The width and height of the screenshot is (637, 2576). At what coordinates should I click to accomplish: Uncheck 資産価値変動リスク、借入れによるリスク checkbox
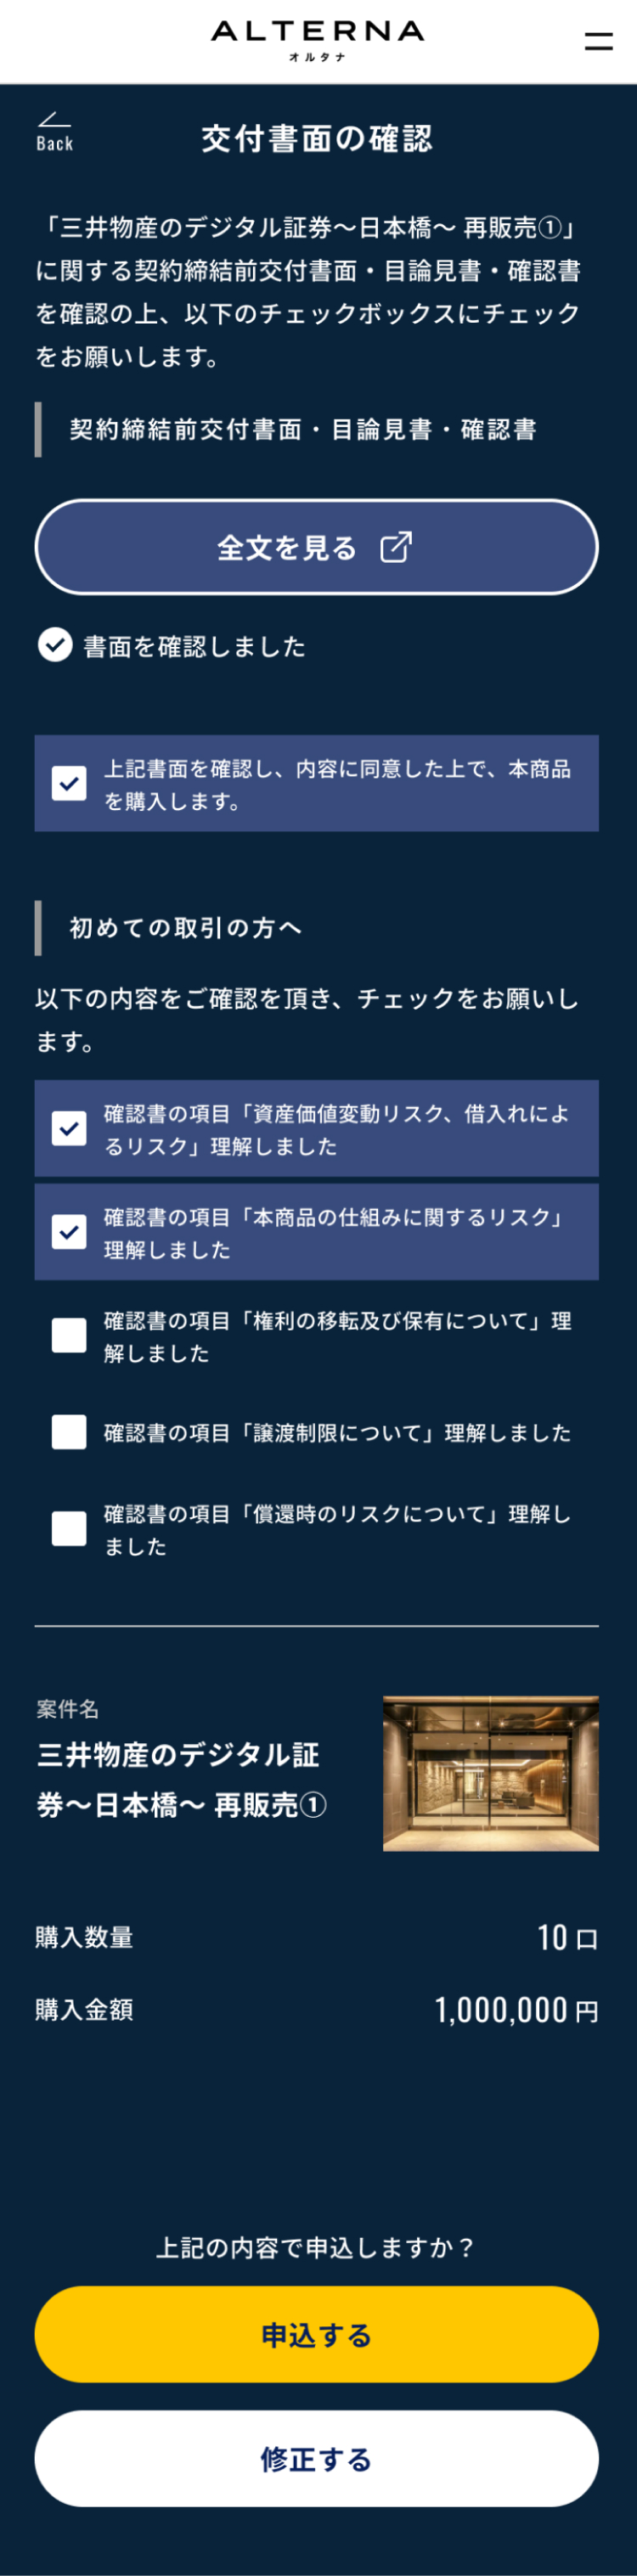tap(69, 1128)
